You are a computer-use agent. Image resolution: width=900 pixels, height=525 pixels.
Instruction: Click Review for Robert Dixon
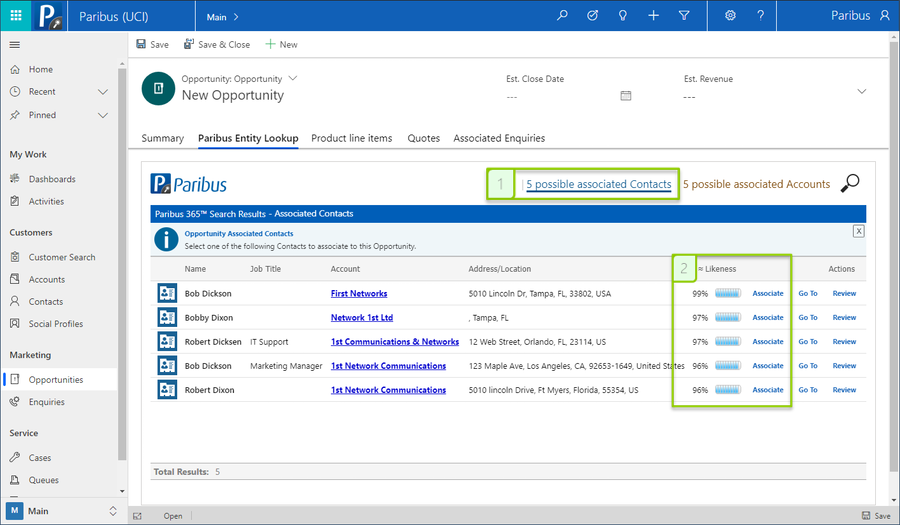pyautogui.click(x=844, y=390)
